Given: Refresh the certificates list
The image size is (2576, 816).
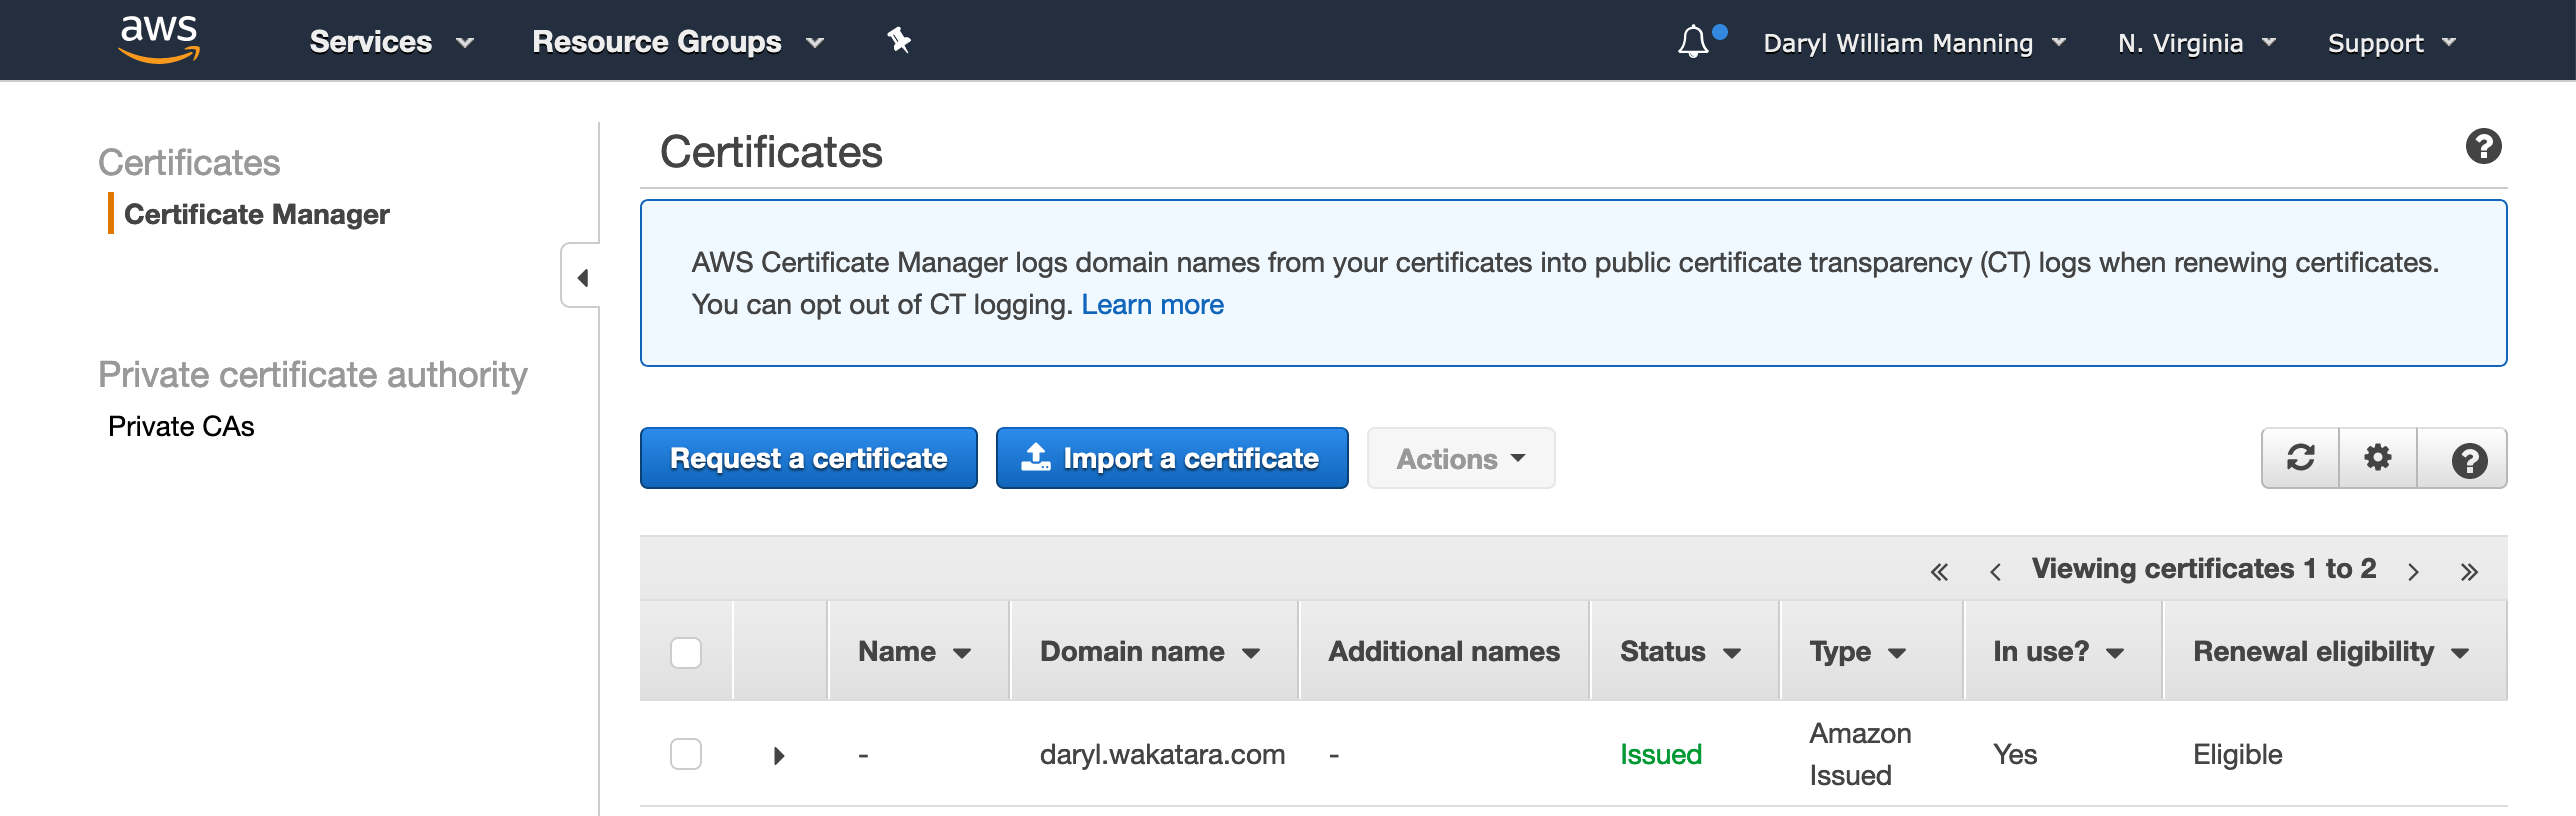Looking at the screenshot, I should click(2300, 458).
